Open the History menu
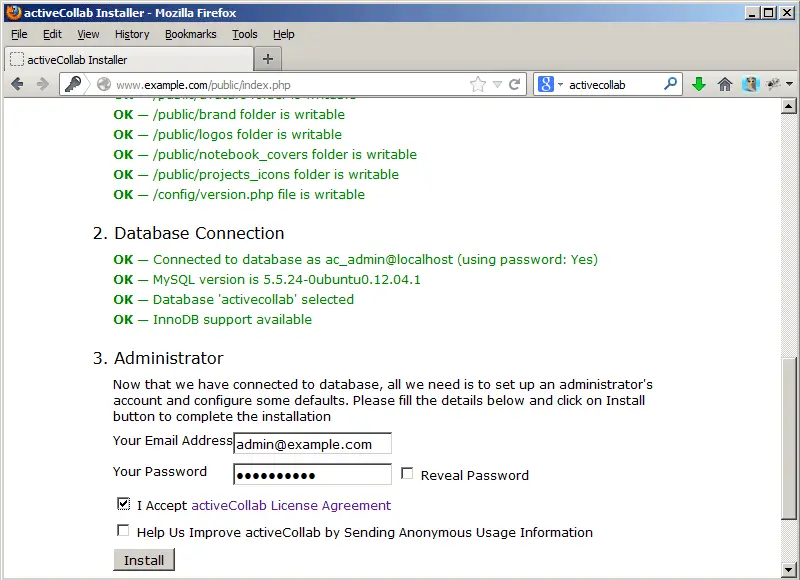 (132, 34)
